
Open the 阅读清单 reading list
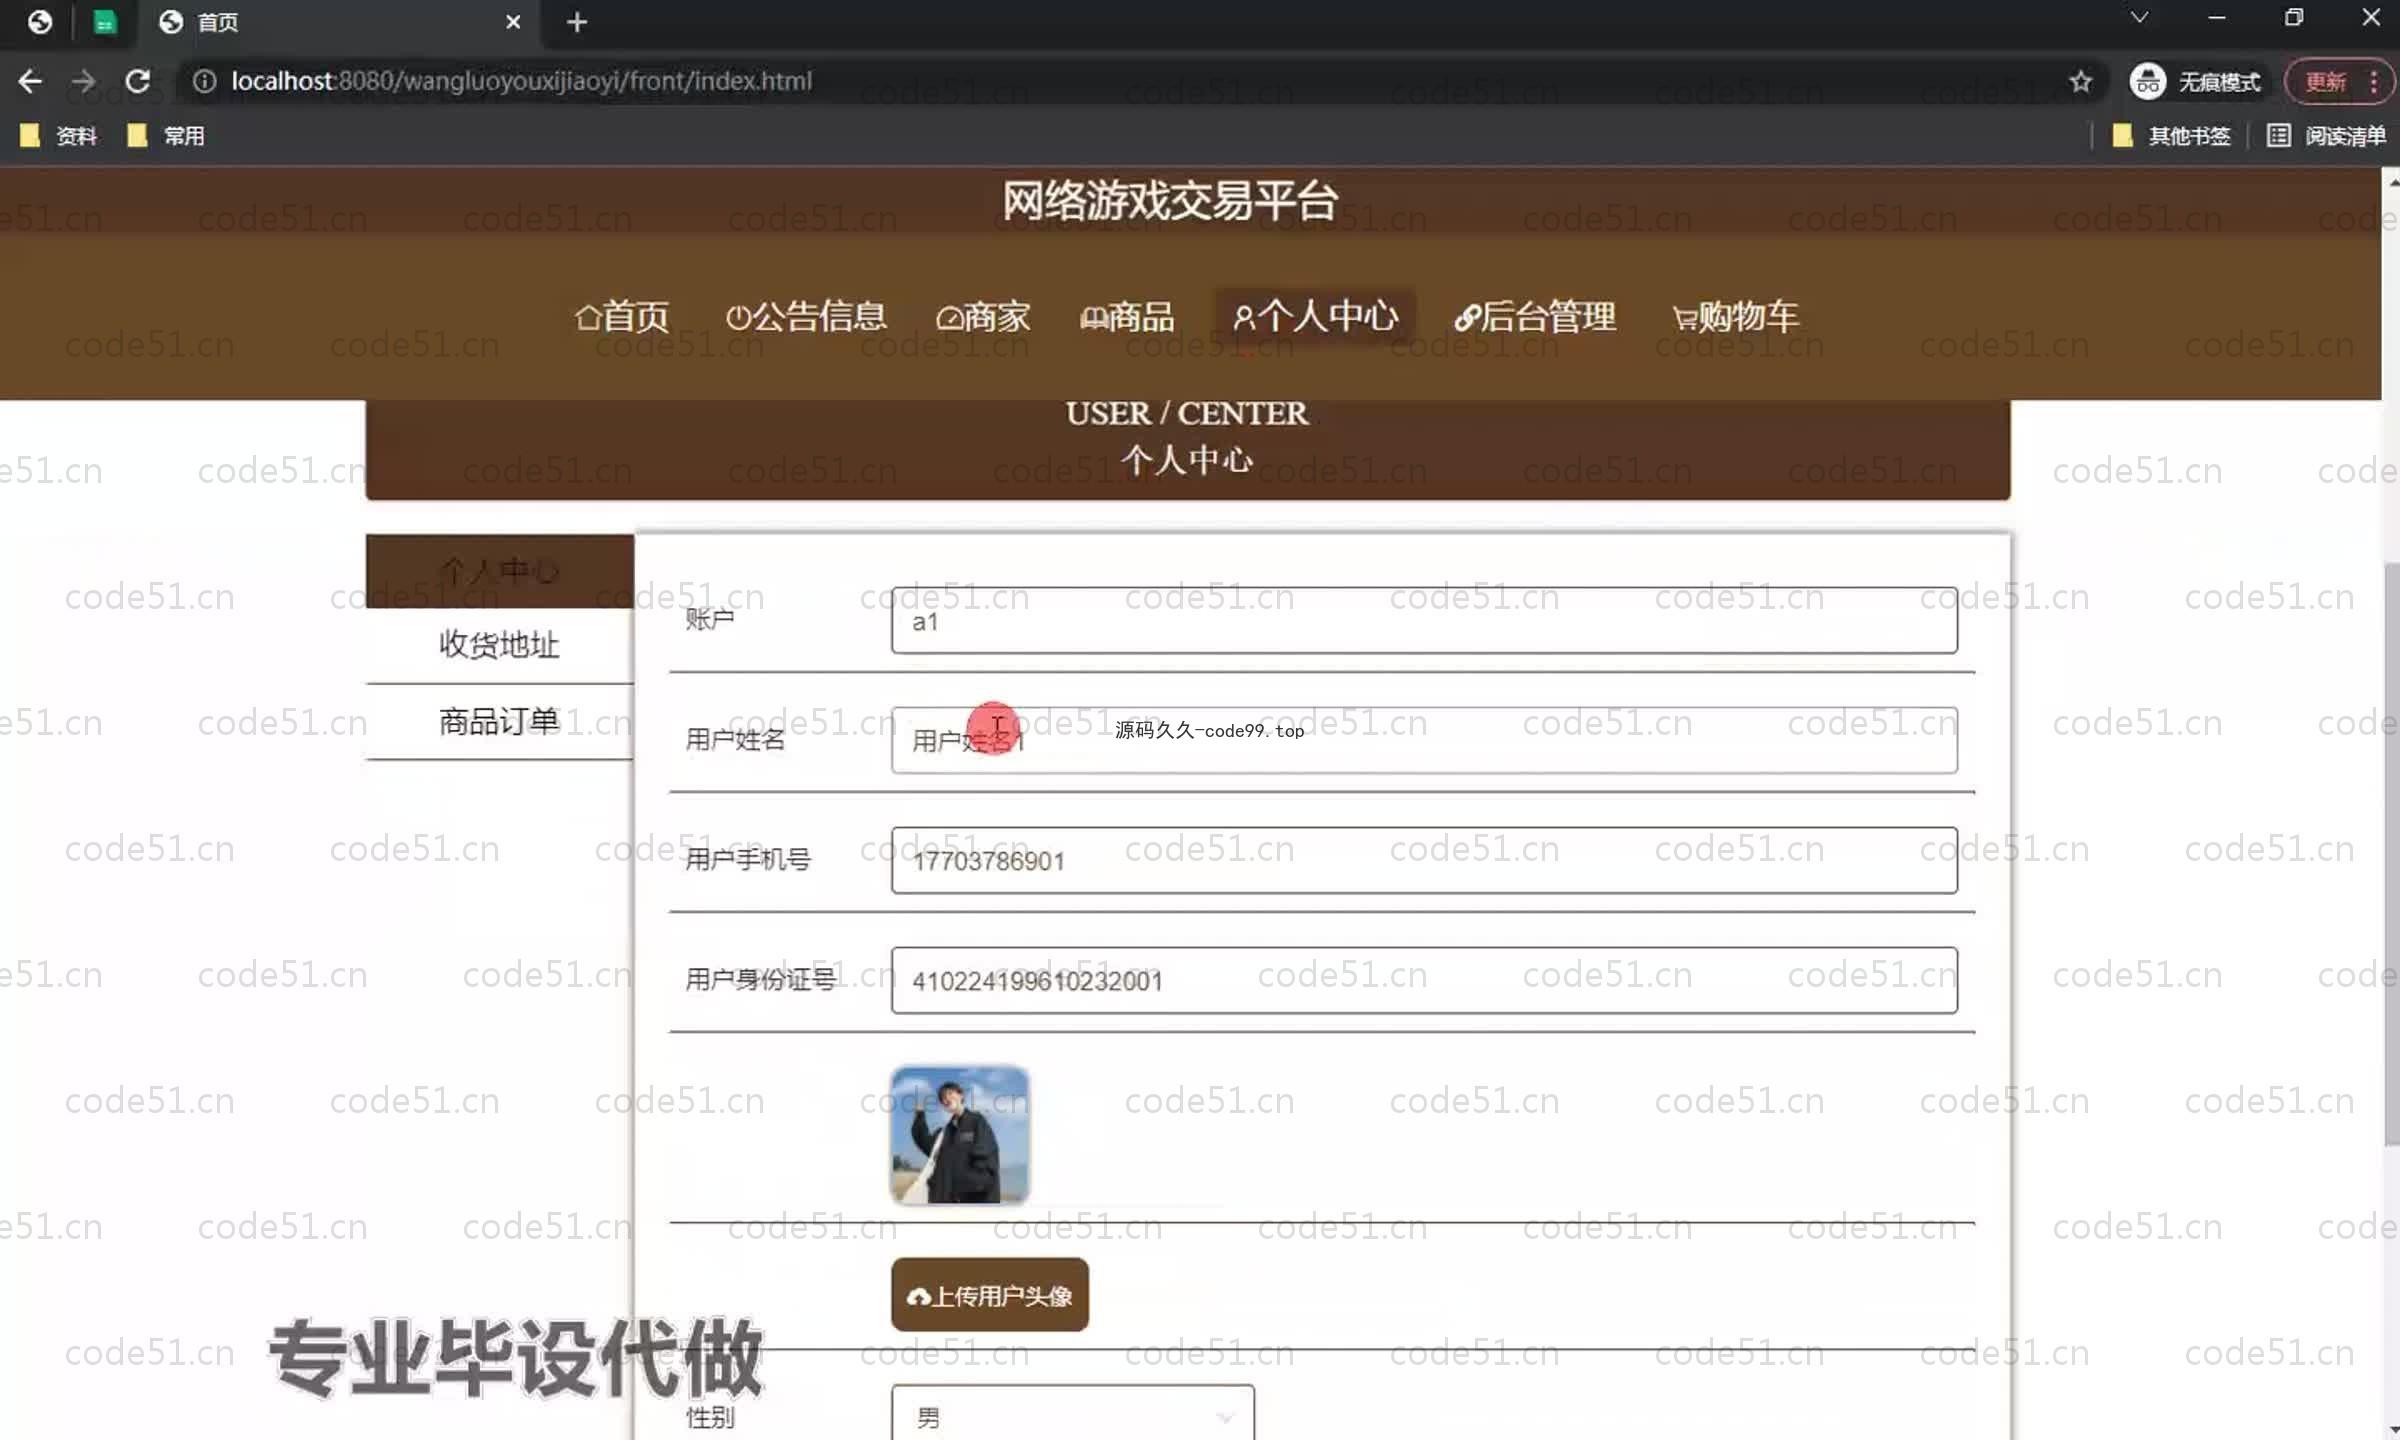pyautogui.click(x=2327, y=136)
